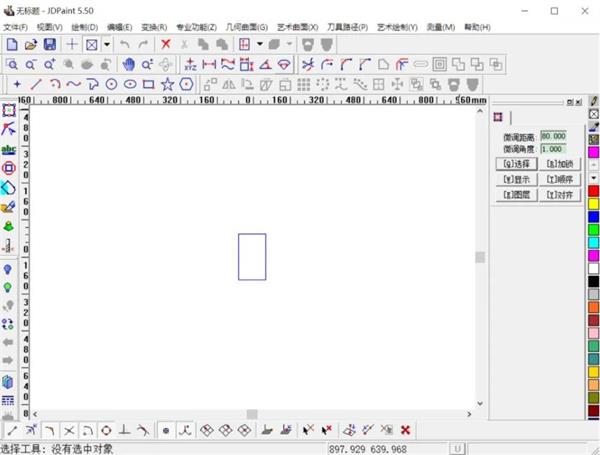This screenshot has width=600, height=455.
Task: Expand the color palette down arrow
Action: coord(593,178)
